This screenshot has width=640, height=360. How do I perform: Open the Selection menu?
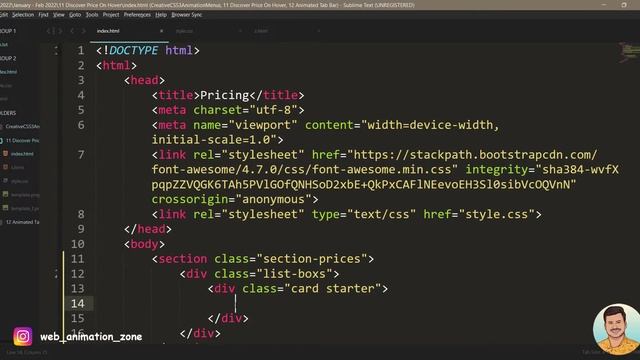[x=23, y=15]
